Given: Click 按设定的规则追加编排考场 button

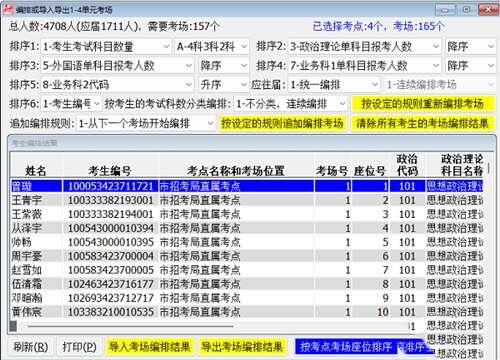Looking at the screenshot, I should (x=282, y=123).
